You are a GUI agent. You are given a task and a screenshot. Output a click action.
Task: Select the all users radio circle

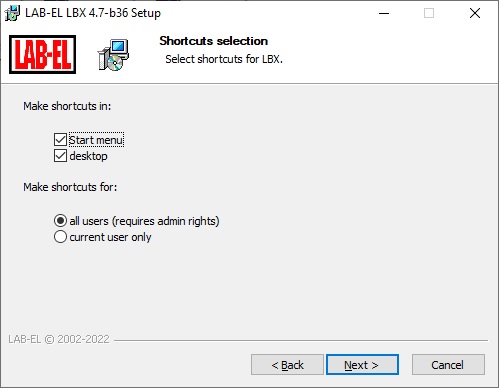60,221
